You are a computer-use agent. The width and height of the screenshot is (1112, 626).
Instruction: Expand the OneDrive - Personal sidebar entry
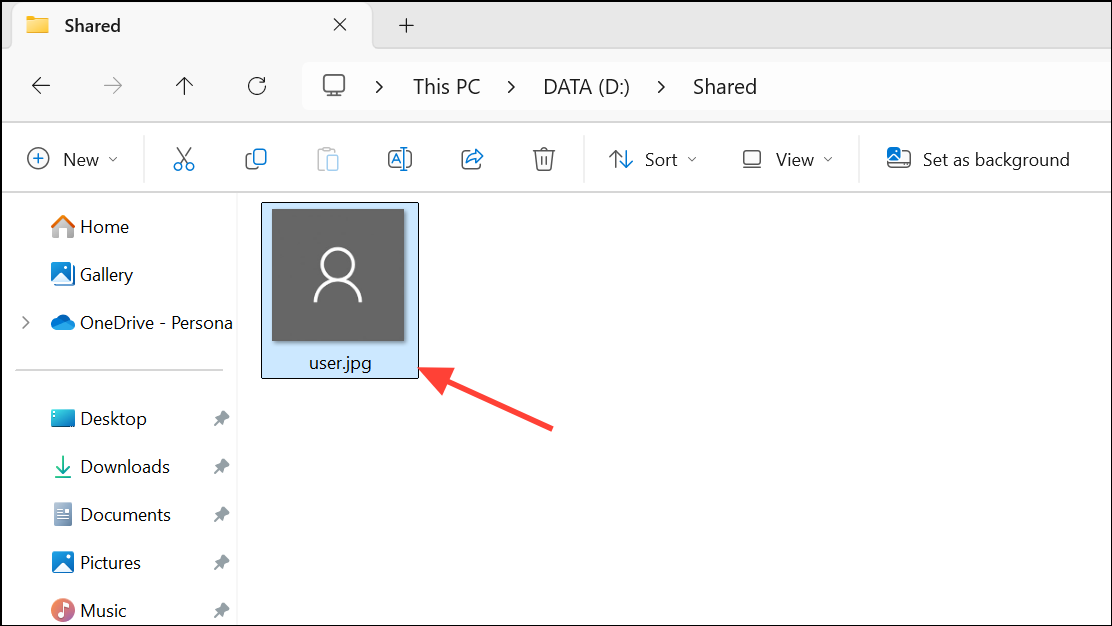click(25, 322)
